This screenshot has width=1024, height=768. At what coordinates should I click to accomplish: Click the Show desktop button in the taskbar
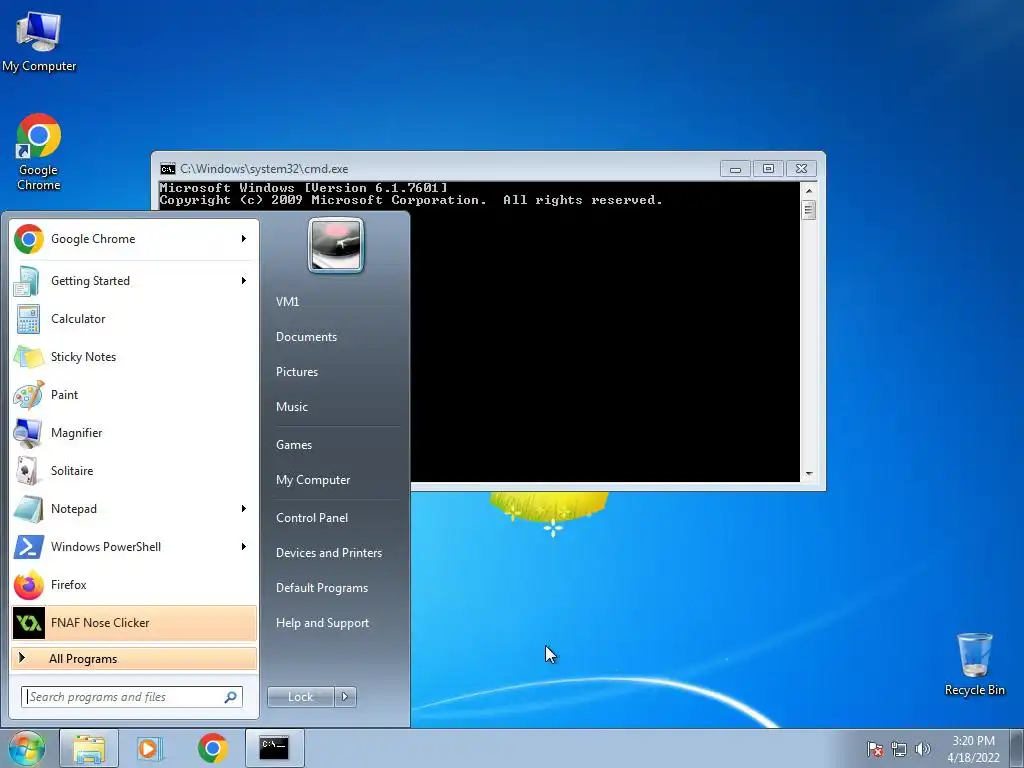(x=1017, y=748)
